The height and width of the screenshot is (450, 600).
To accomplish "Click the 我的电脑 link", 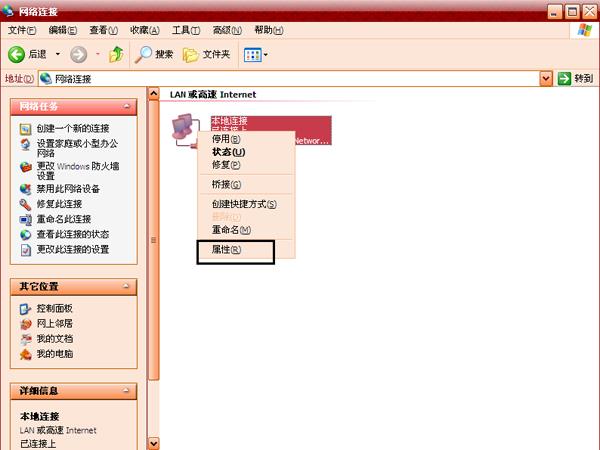I will (54, 354).
